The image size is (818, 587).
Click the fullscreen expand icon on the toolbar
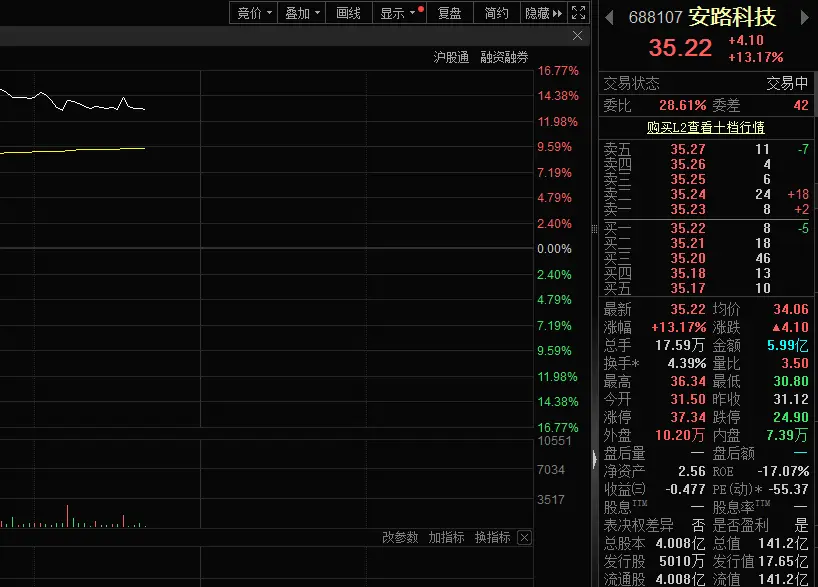pyautogui.click(x=577, y=13)
